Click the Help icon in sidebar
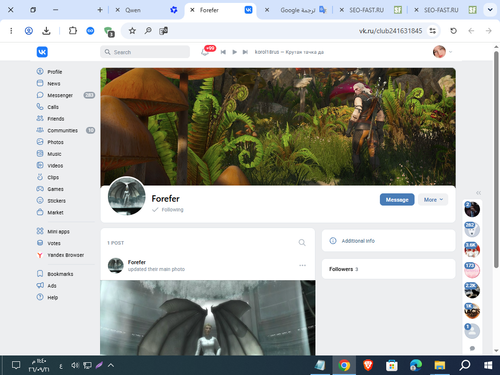500x375 pixels. [x=40, y=297]
